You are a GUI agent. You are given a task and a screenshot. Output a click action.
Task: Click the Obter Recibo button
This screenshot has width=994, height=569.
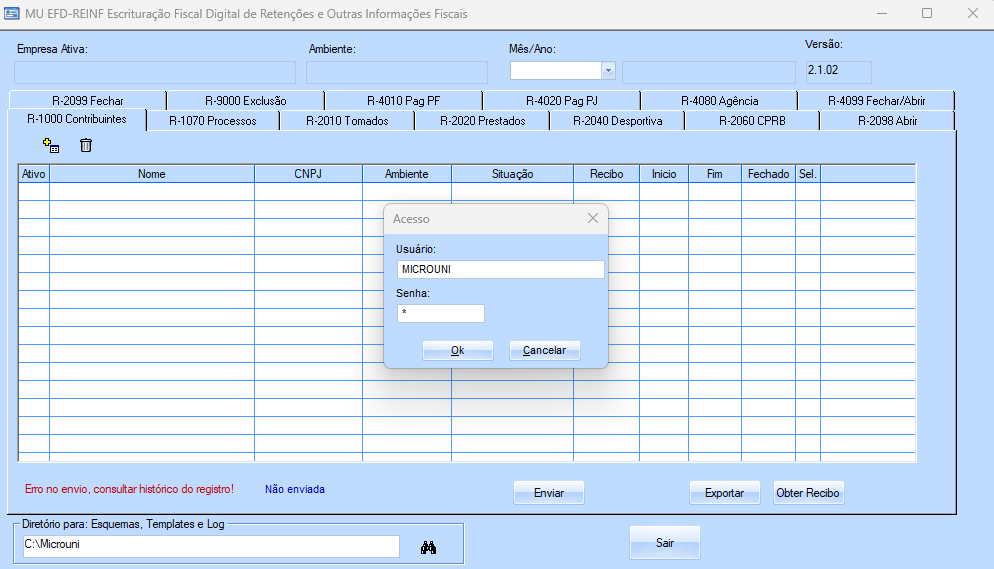coord(808,493)
